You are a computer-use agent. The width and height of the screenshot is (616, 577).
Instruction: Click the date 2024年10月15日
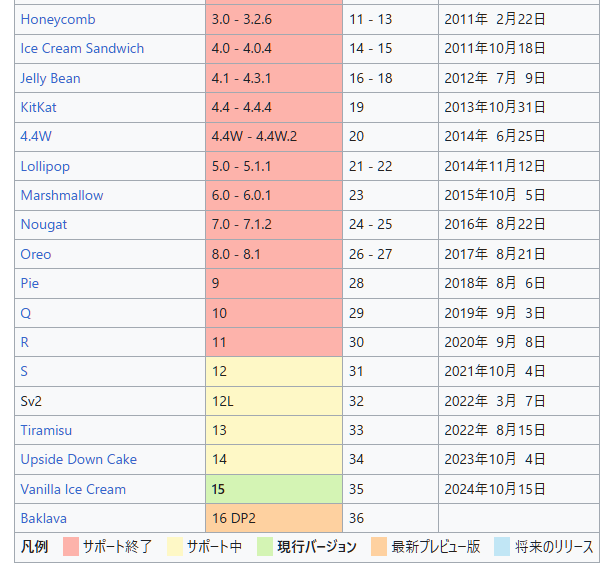tap(495, 489)
